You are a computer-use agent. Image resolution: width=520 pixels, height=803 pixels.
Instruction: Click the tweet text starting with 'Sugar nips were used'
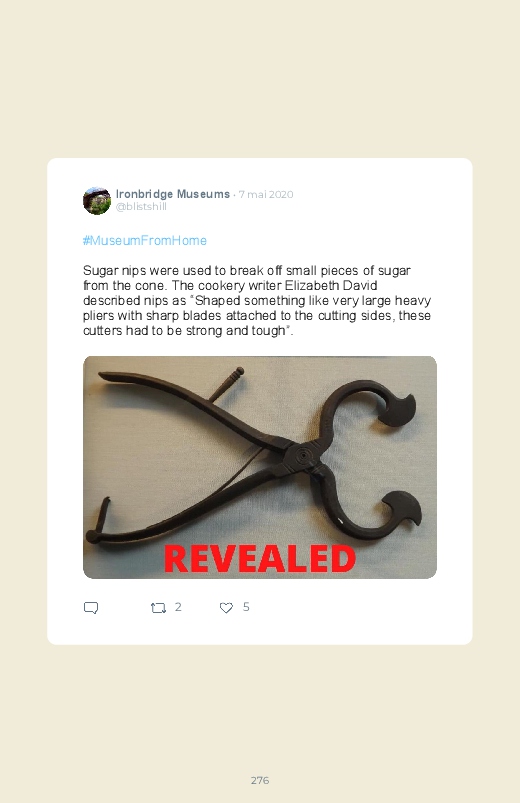coord(257,301)
